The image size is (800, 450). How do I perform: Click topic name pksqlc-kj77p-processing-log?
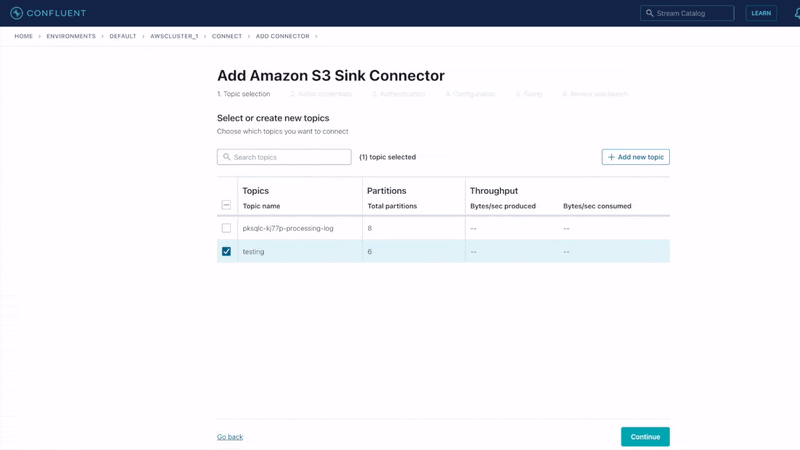point(288,228)
